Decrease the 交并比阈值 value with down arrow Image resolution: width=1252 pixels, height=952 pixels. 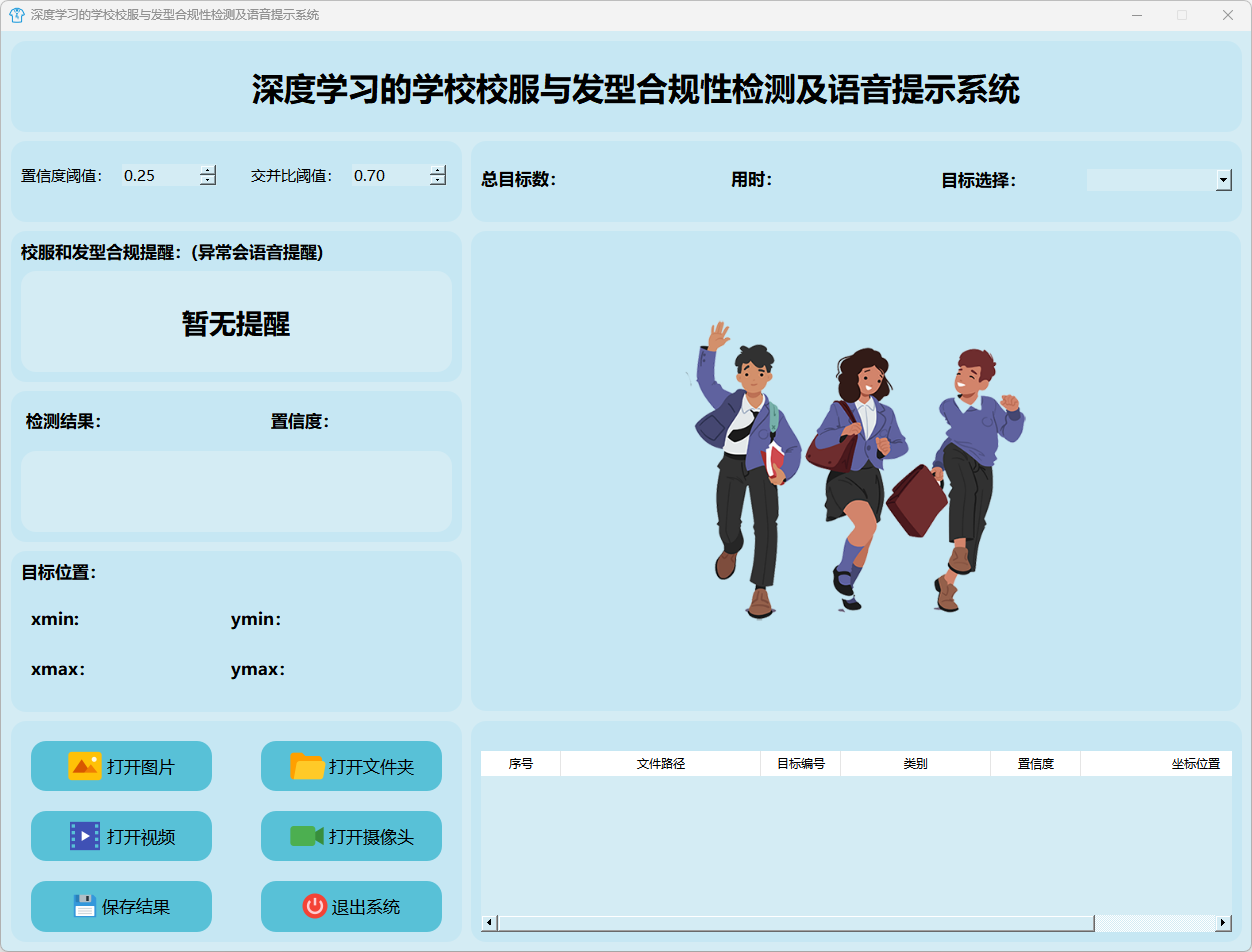pyautogui.click(x=438, y=180)
